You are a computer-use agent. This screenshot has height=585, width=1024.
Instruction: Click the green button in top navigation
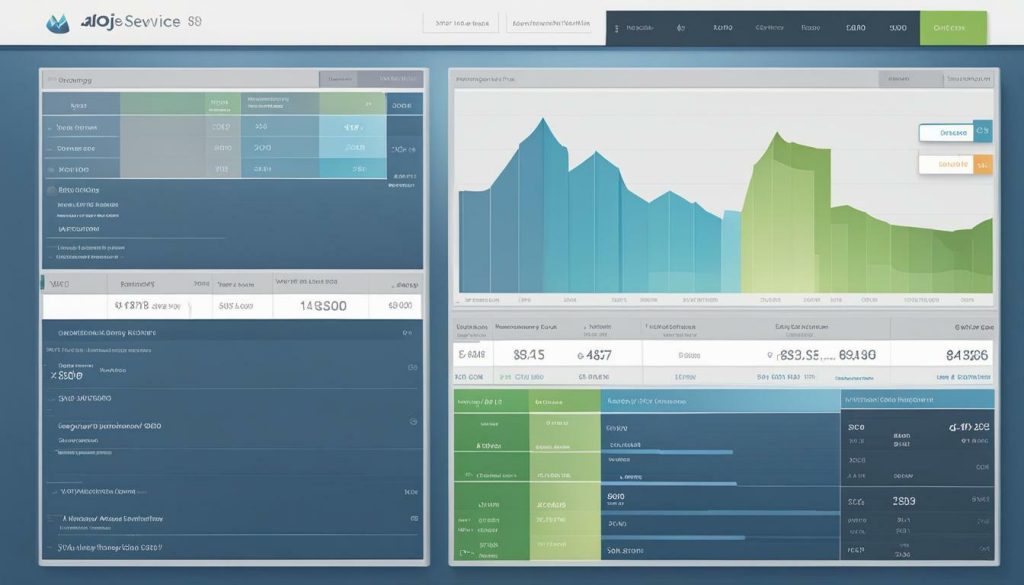tap(952, 28)
